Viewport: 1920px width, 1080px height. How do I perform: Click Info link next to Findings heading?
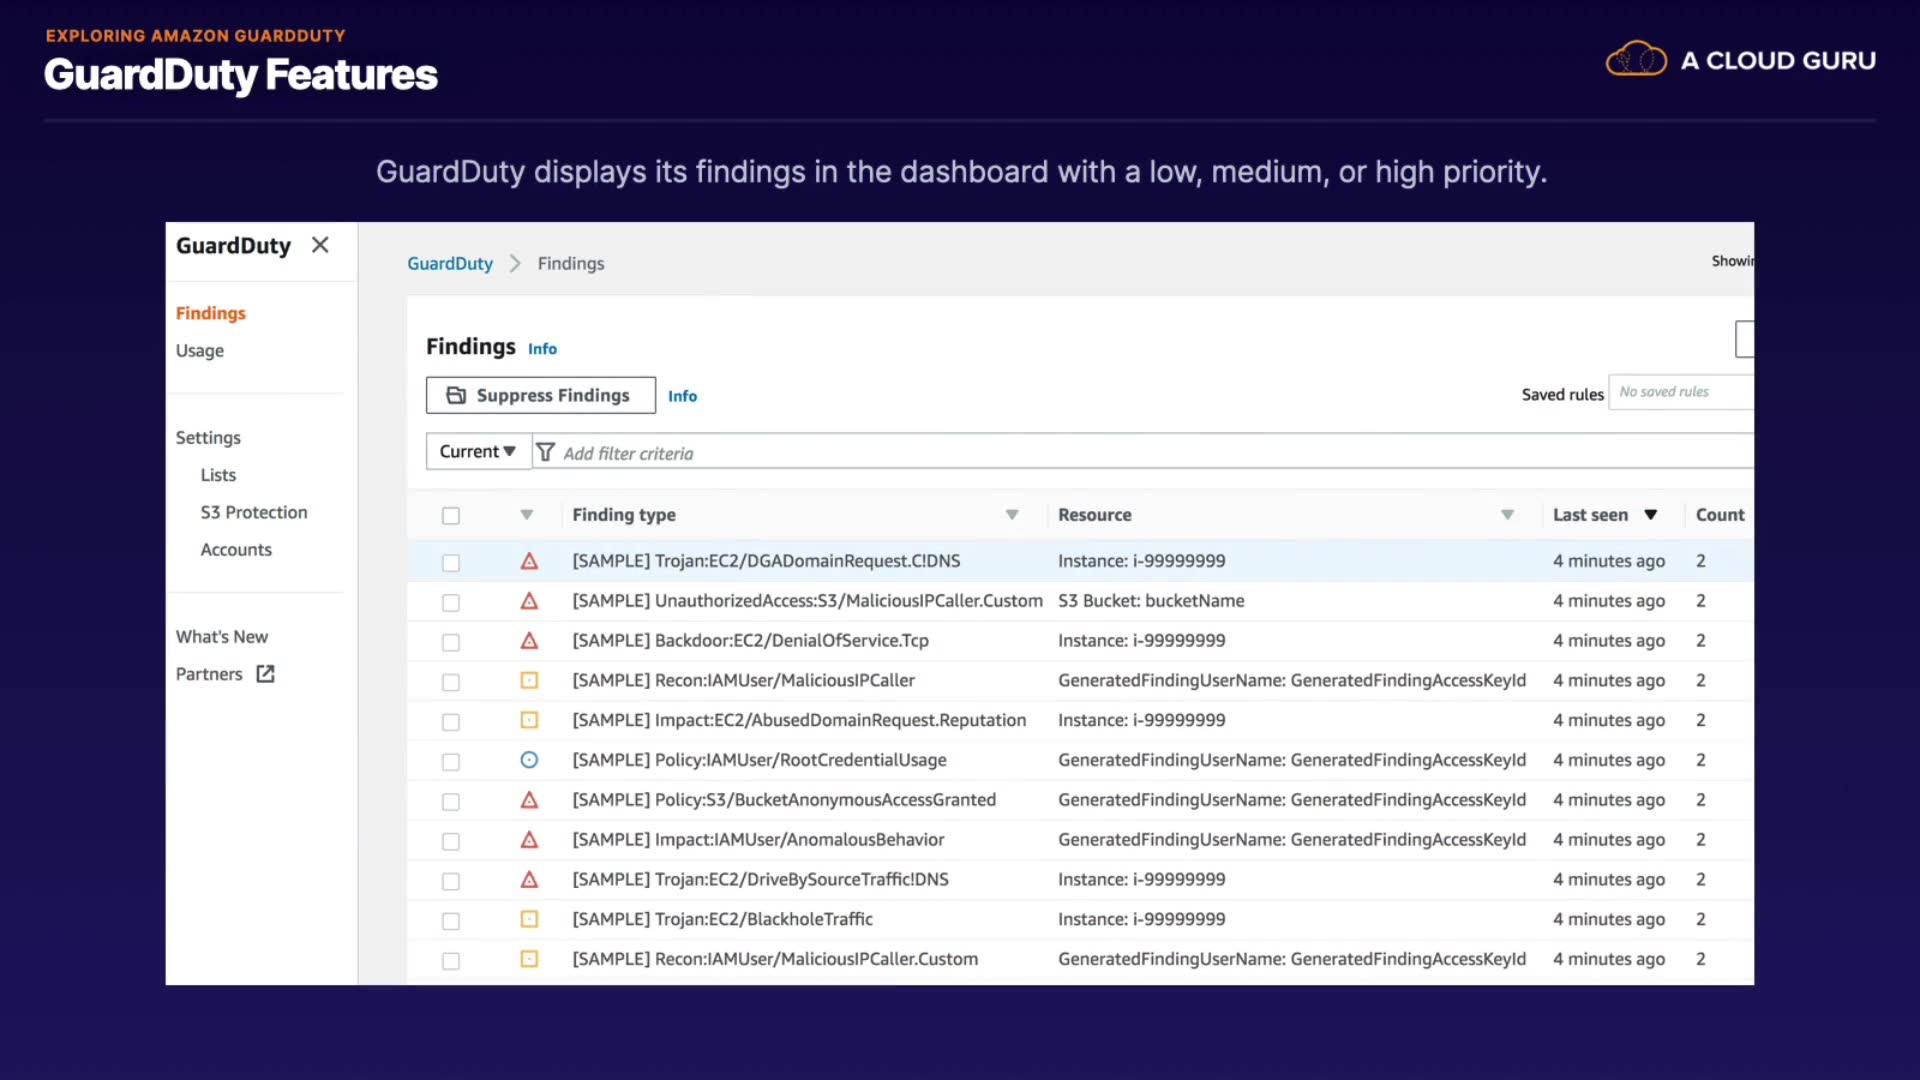(542, 349)
